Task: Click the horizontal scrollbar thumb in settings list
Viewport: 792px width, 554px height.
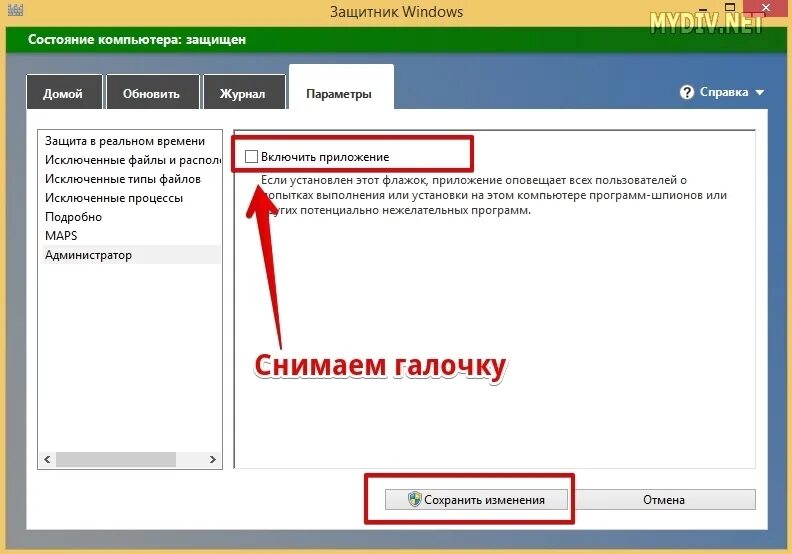Action: click(x=116, y=459)
